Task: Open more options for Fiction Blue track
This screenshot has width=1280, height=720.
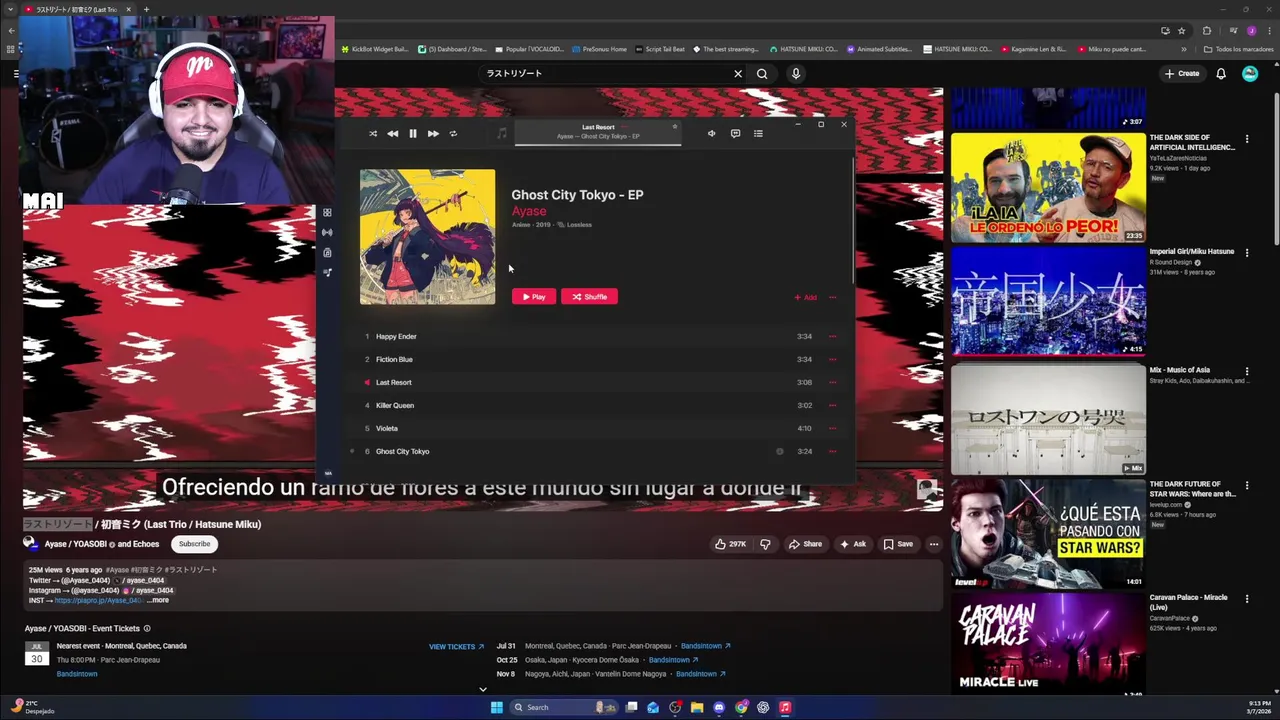Action: pos(832,360)
